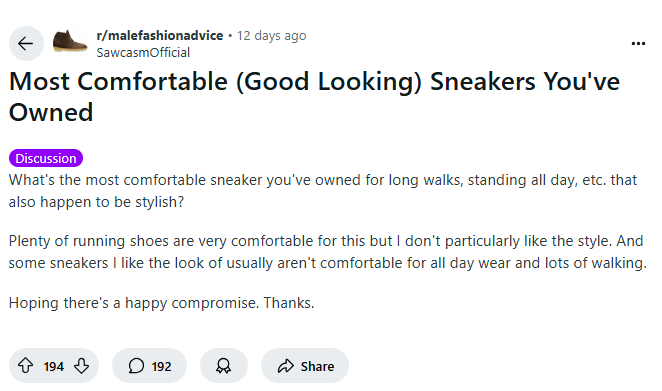Click the word 'Owned' in the title

click(51, 112)
